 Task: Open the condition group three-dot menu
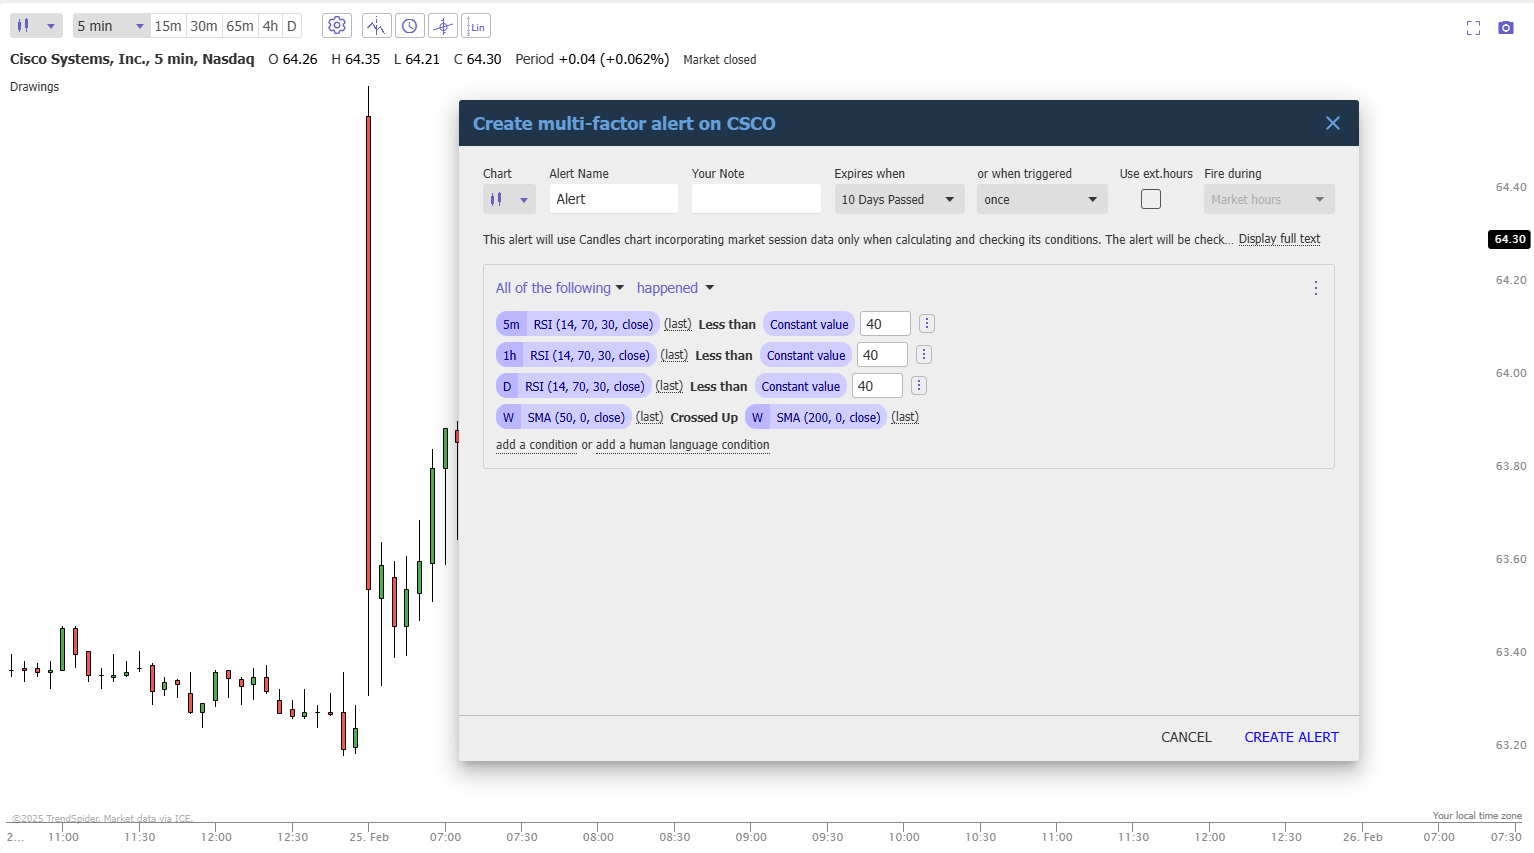coord(1316,288)
